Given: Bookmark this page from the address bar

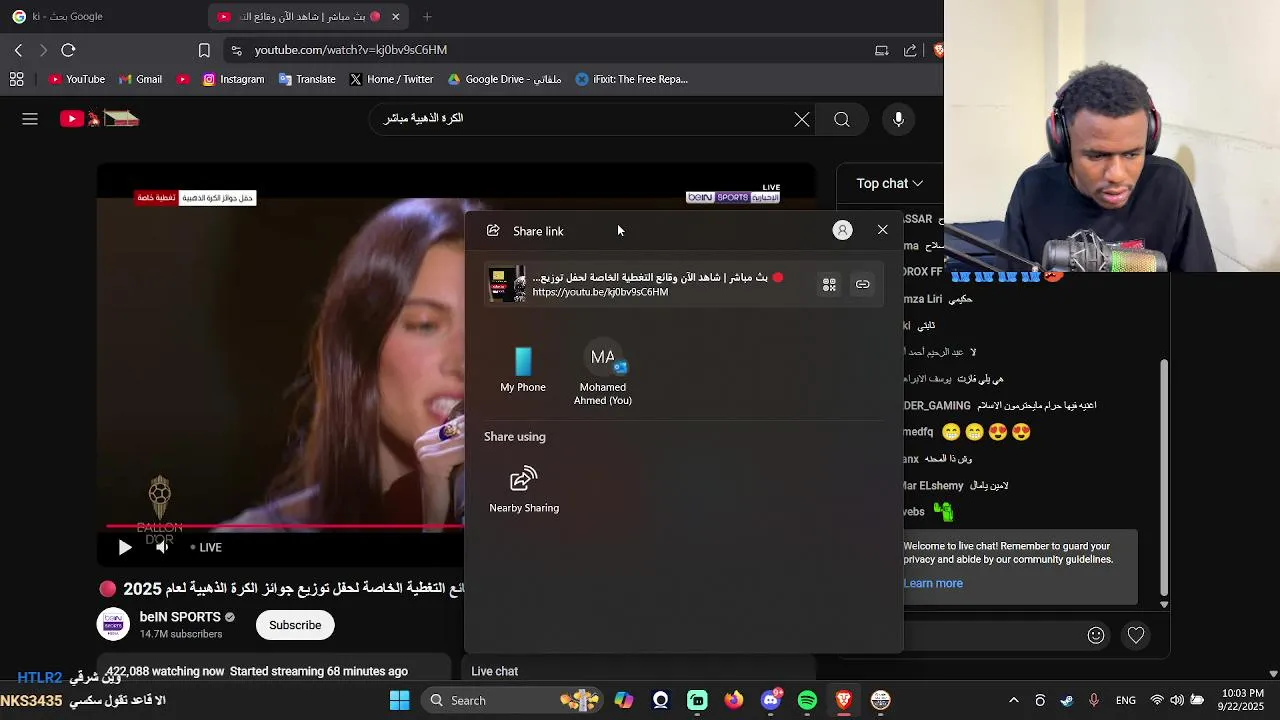Looking at the screenshot, I should coord(204,50).
